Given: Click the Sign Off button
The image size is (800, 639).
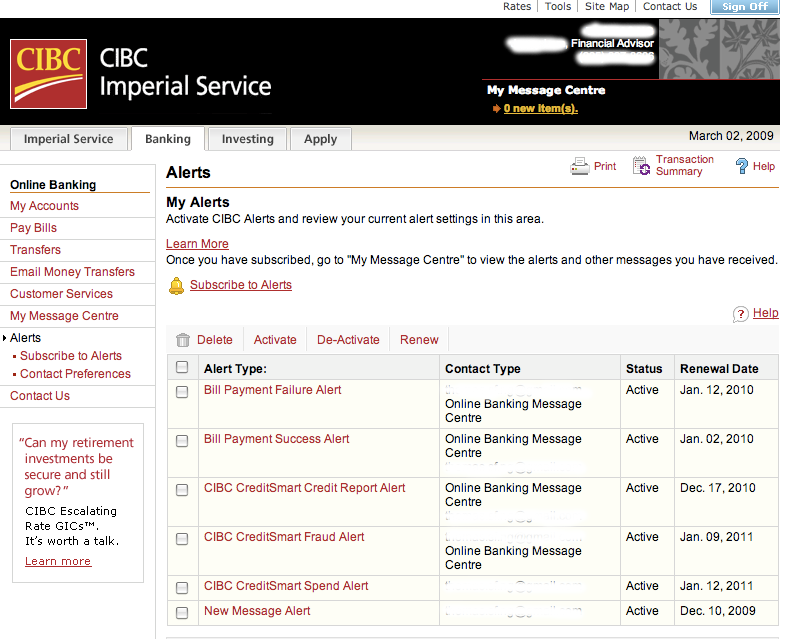Looking at the screenshot, I should click(x=745, y=7).
